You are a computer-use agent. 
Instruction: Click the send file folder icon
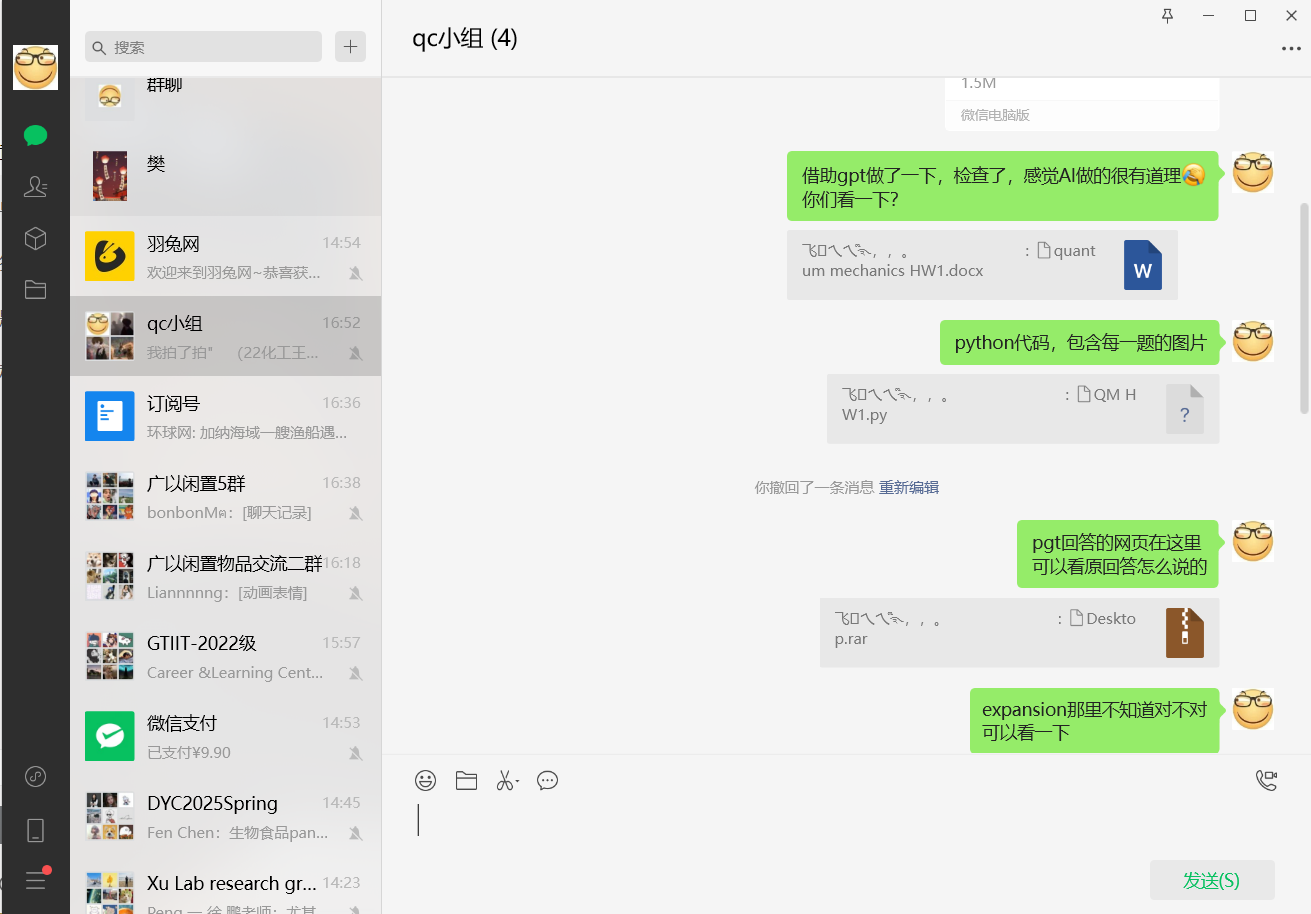click(x=466, y=781)
